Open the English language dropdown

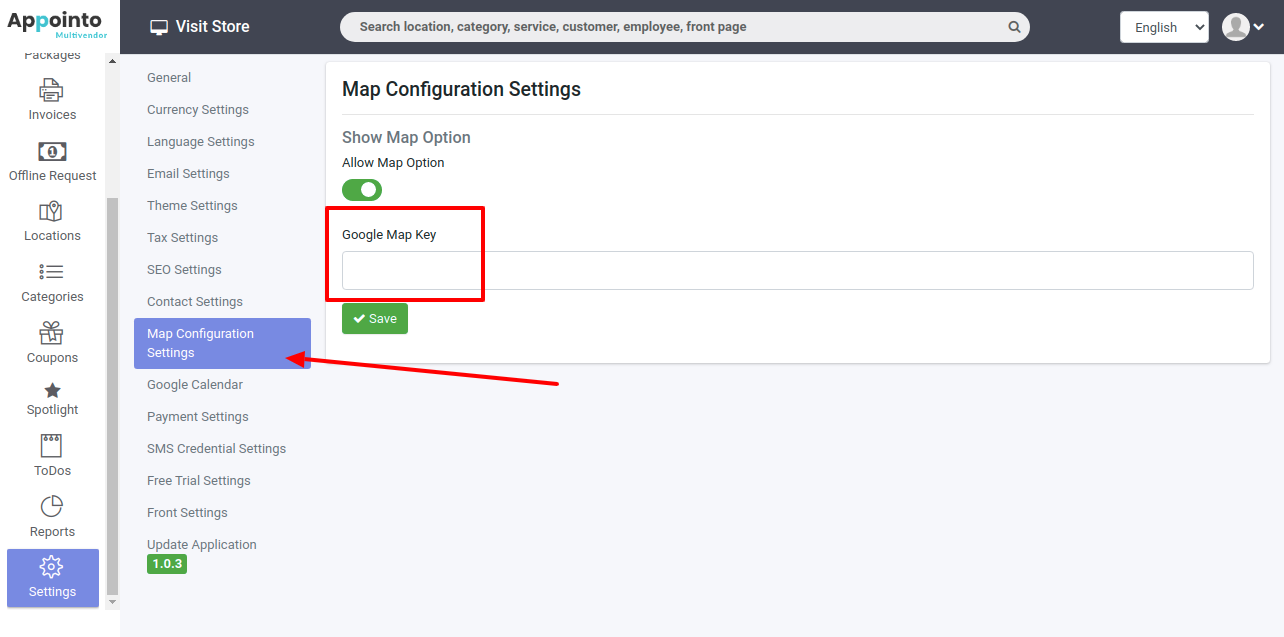(x=1164, y=27)
